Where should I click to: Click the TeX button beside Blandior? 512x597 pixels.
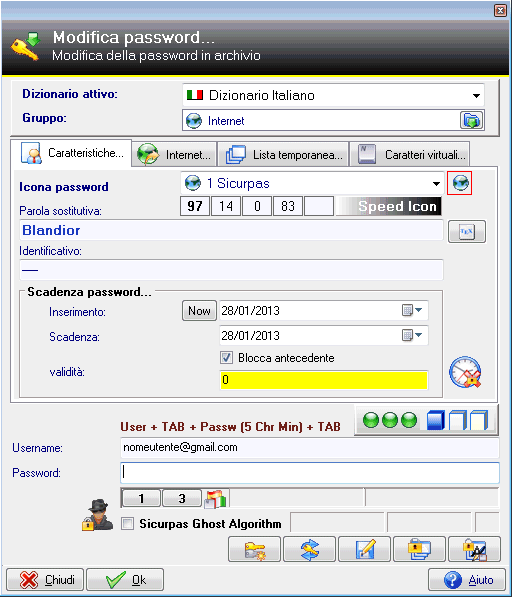tap(467, 231)
